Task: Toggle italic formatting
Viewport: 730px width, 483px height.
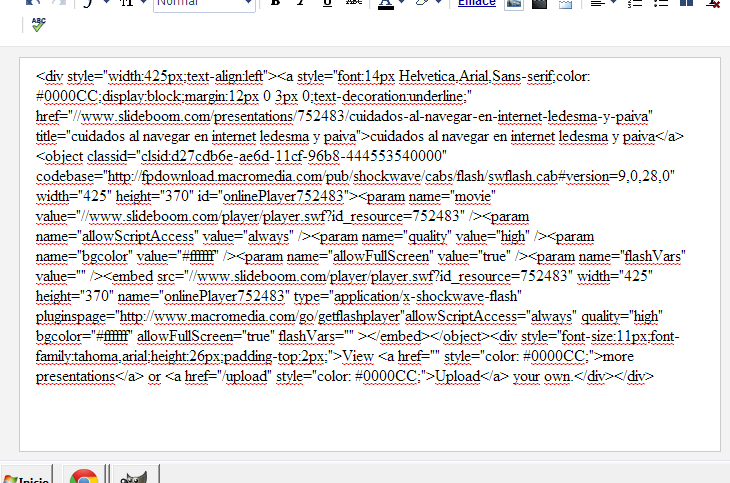Action: coord(301,3)
